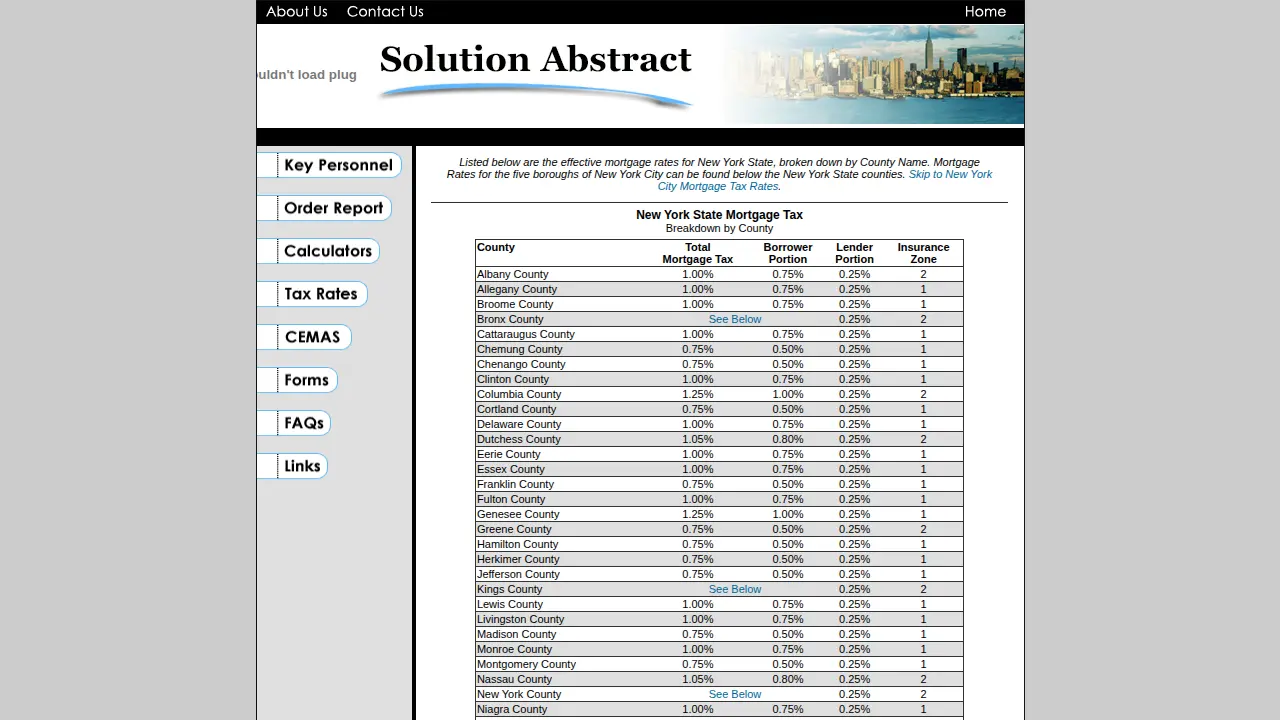Screen dimensions: 1280x720
Task: Click the Manhattan skyline header image
Action: pos(872,74)
